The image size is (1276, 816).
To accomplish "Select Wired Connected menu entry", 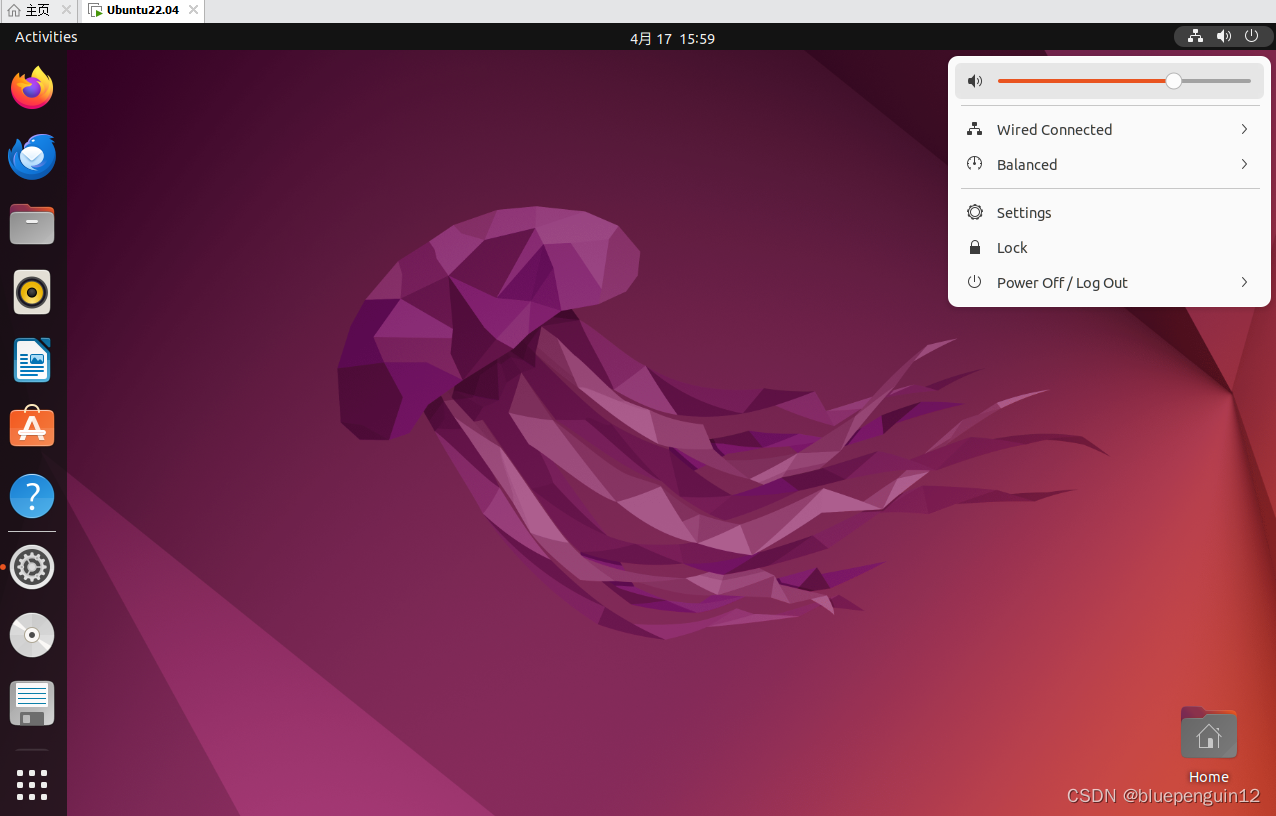I will coord(1109,129).
